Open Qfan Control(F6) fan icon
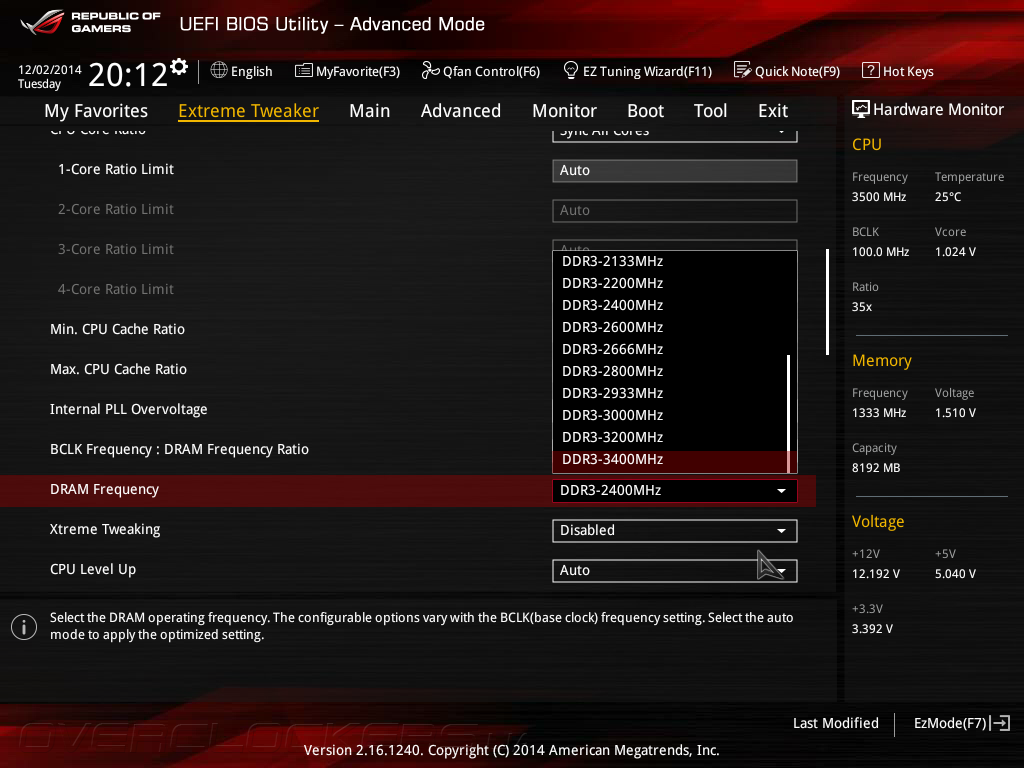Image resolution: width=1024 pixels, height=768 pixels. tap(430, 71)
